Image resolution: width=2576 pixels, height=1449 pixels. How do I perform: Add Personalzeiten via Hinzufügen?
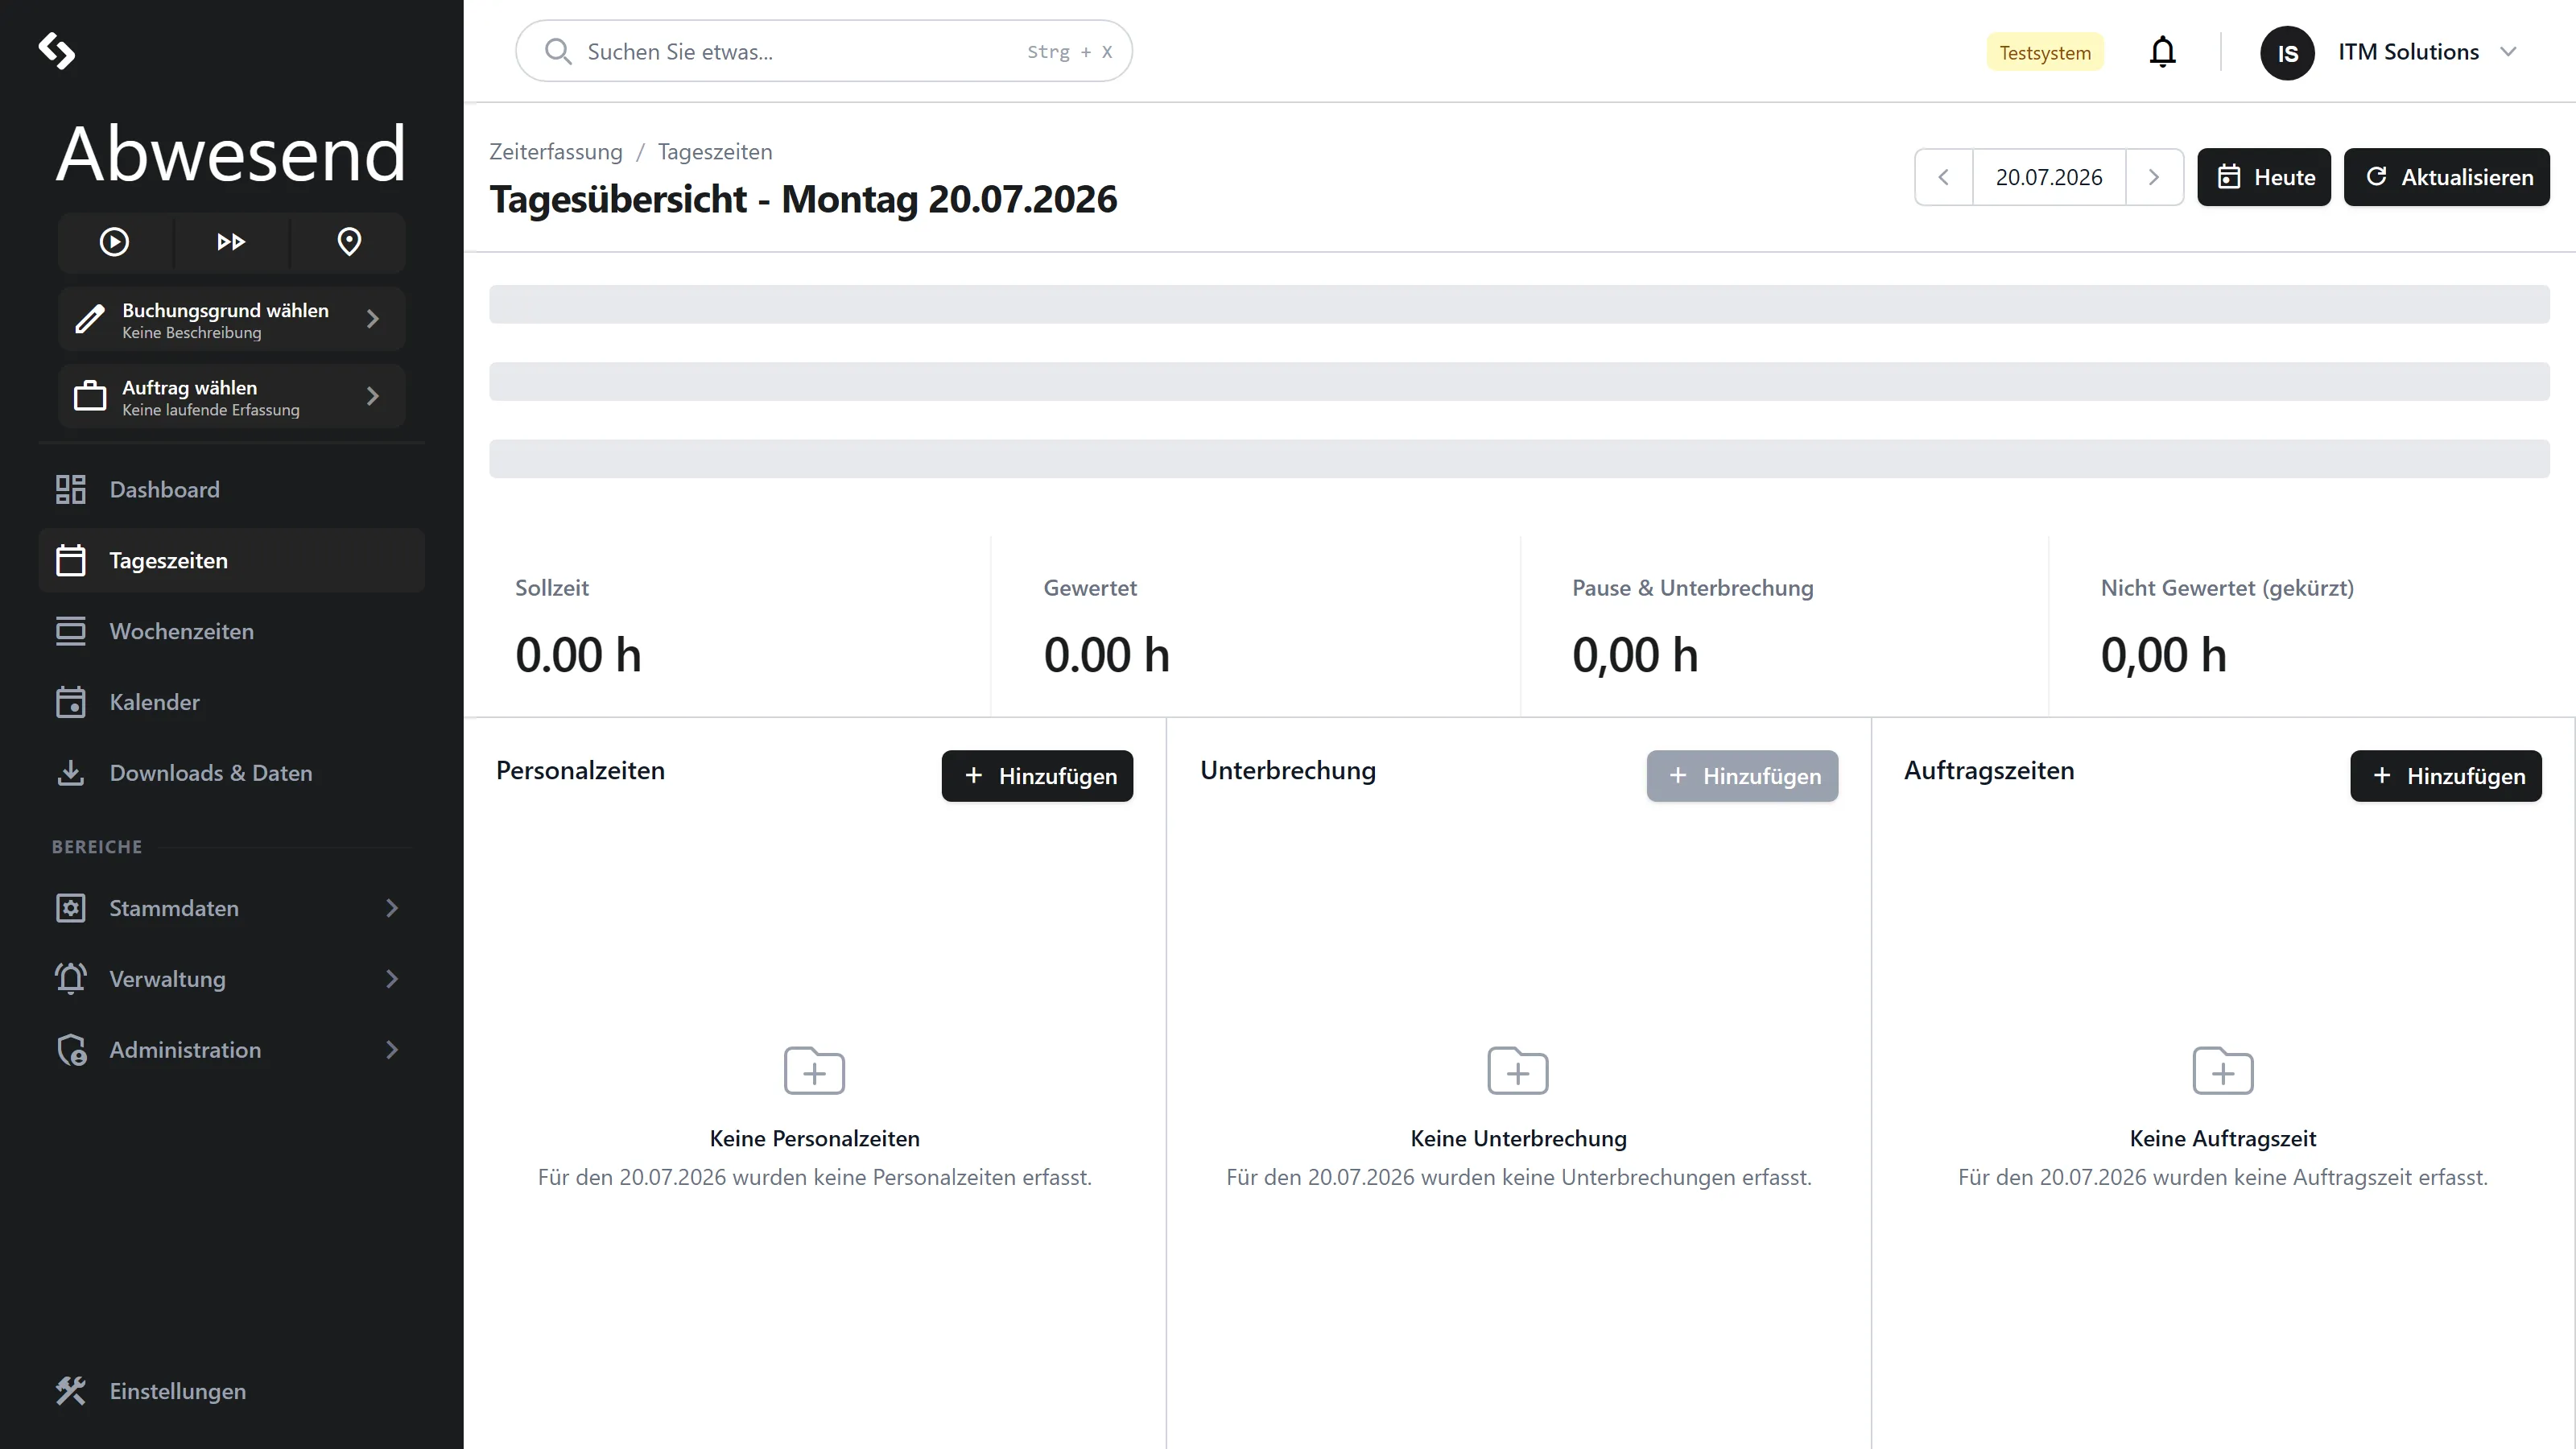[1037, 776]
